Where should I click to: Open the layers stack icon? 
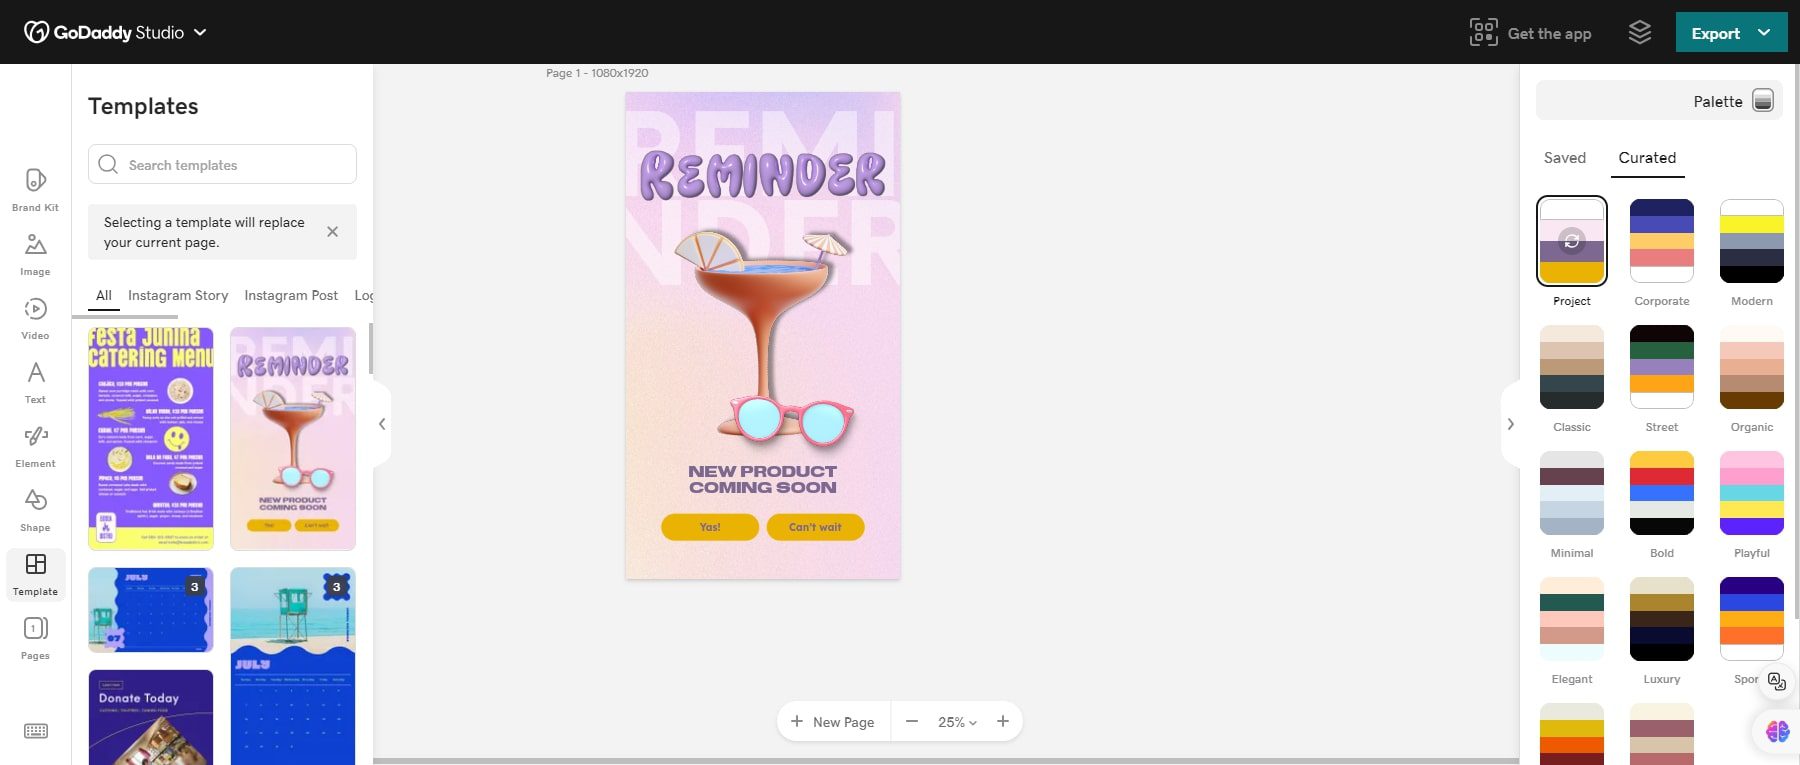(x=1639, y=32)
